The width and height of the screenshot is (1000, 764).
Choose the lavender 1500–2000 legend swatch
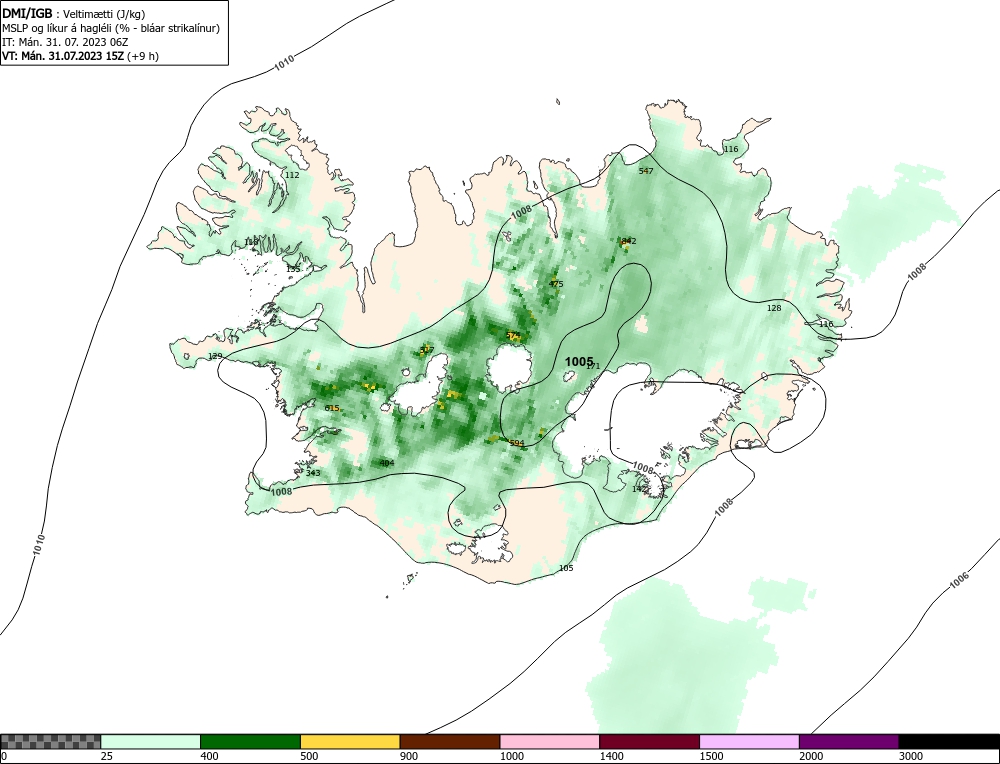(x=749, y=741)
